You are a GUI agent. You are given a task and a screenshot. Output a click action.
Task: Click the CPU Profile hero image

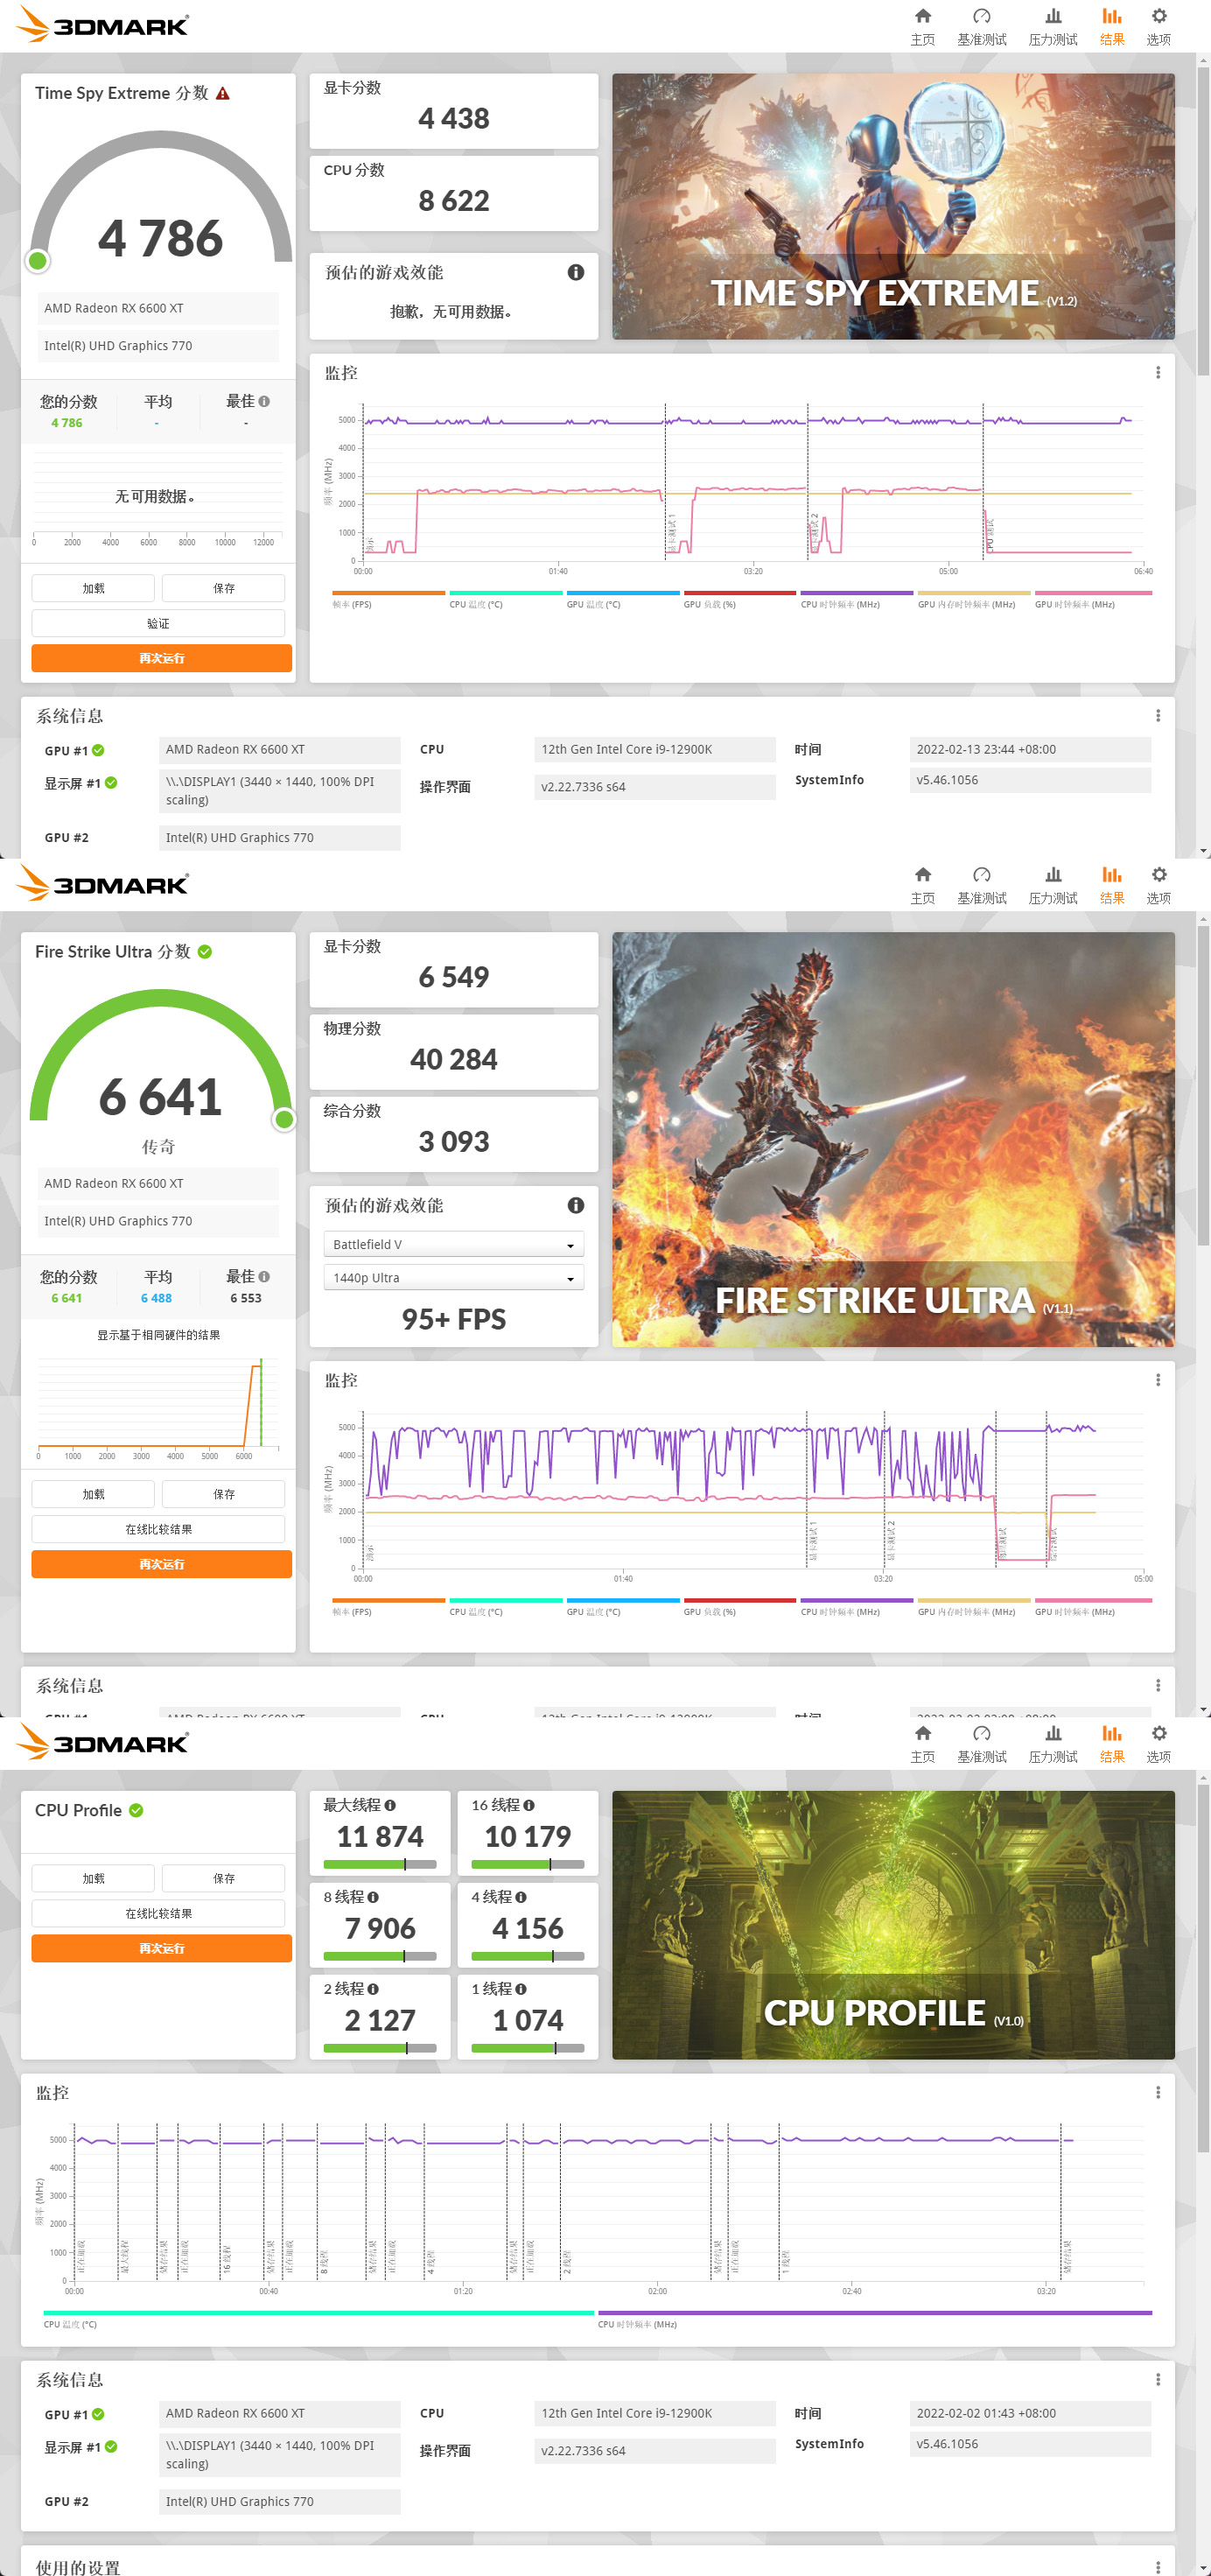893,1925
